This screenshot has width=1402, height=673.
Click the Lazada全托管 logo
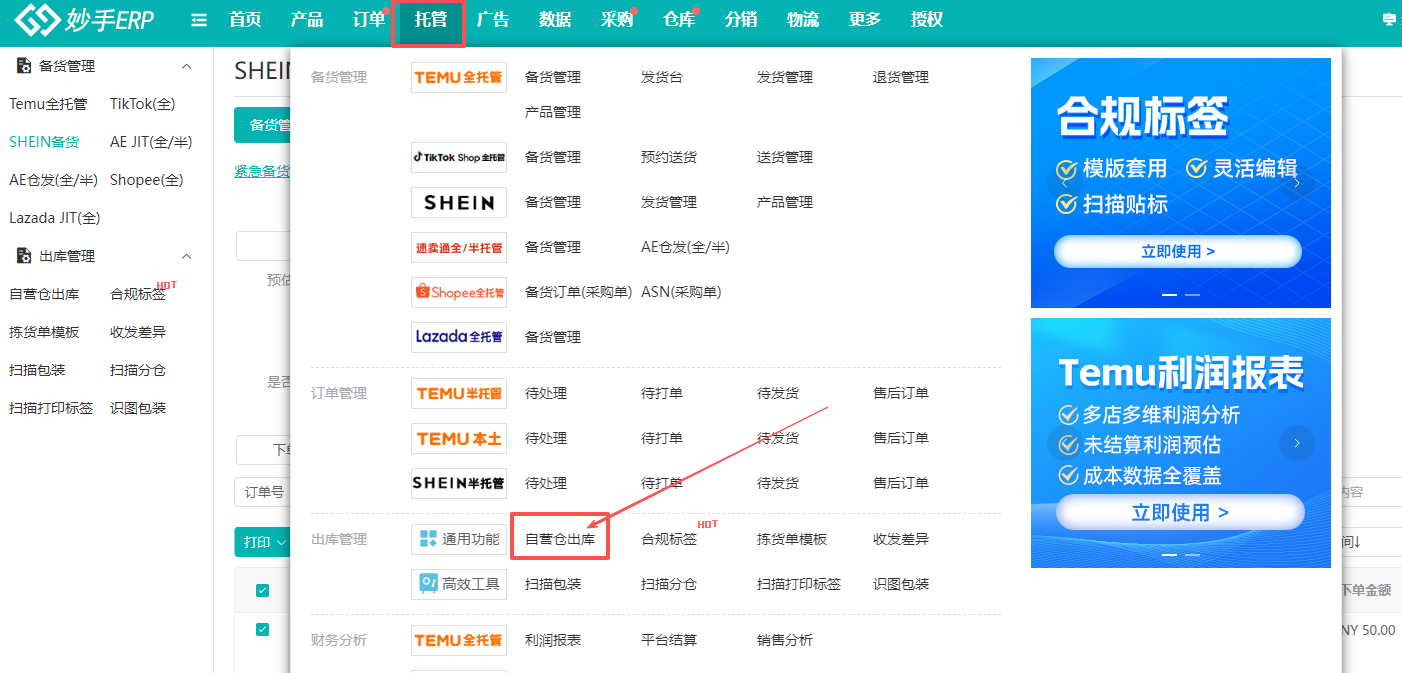coord(459,337)
